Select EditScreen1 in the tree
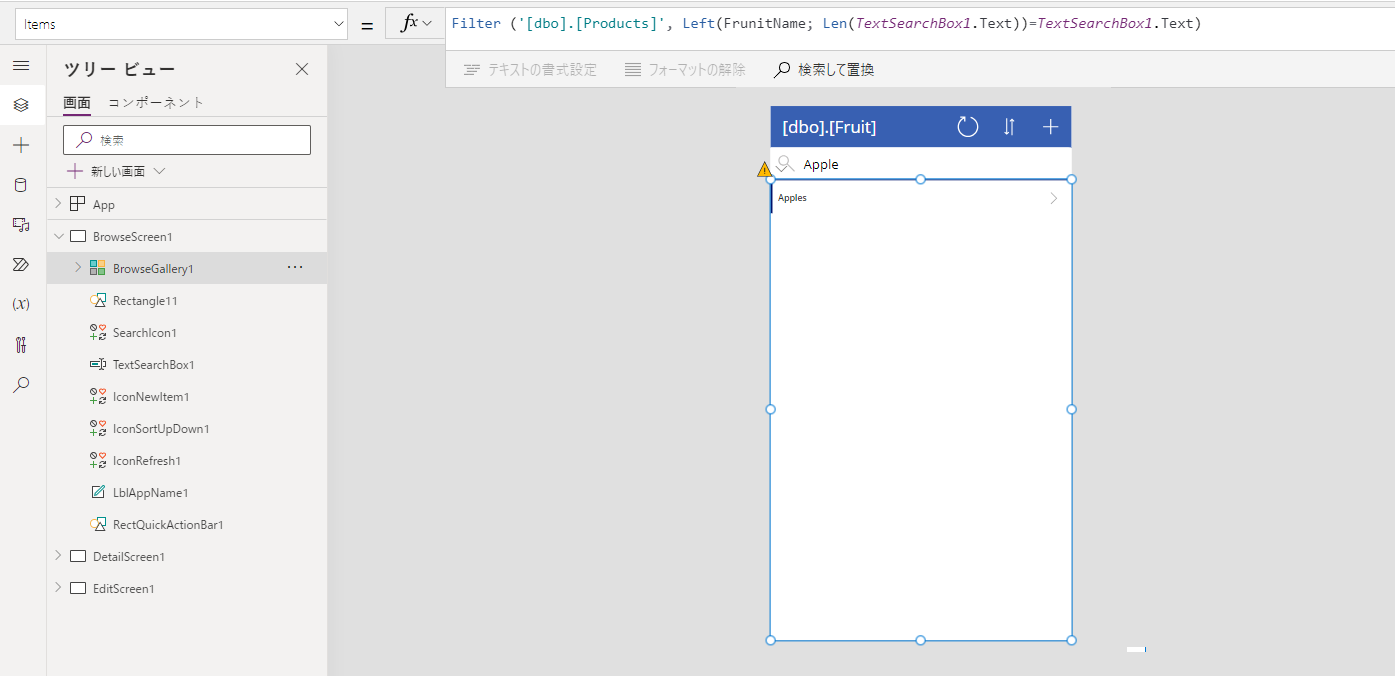The width and height of the screenshot is (1395, 676). coord(124,588)
